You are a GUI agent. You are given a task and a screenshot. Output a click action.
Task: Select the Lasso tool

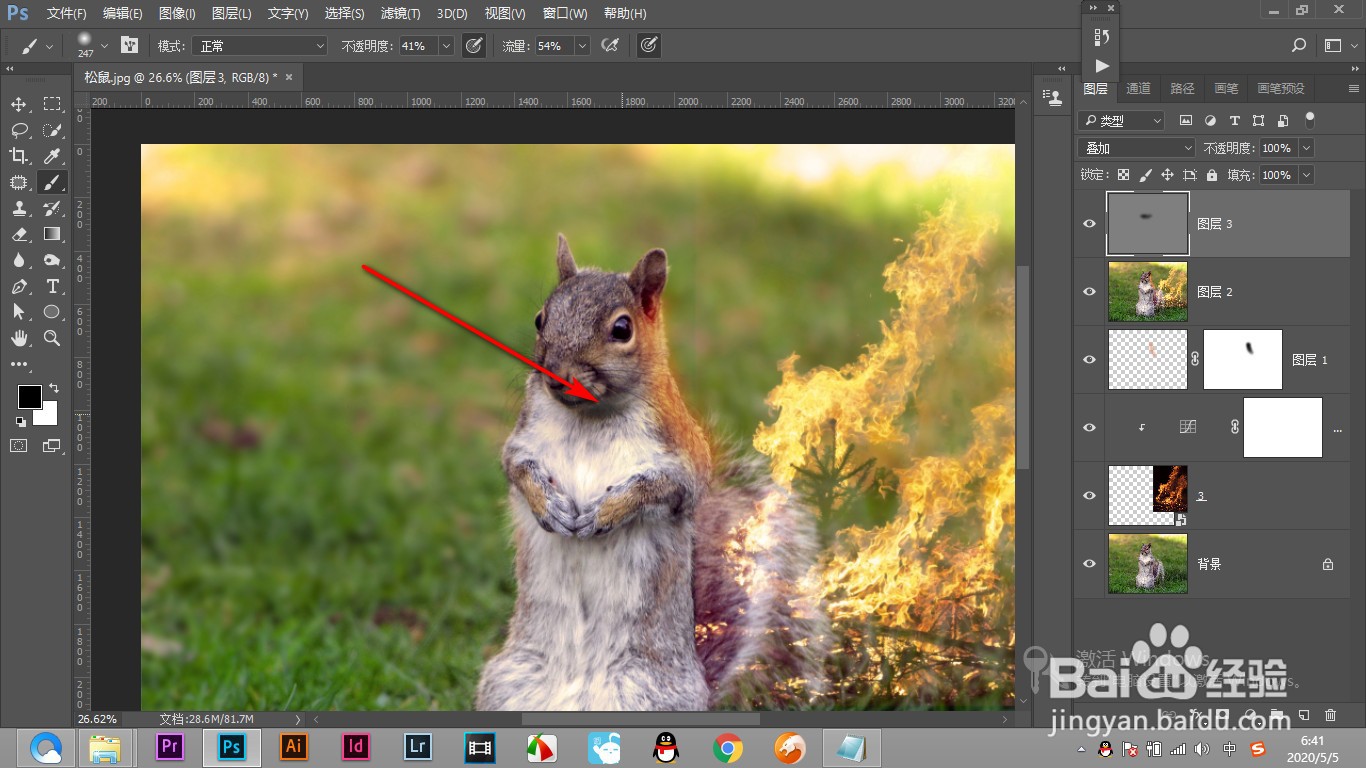point(19,130)
